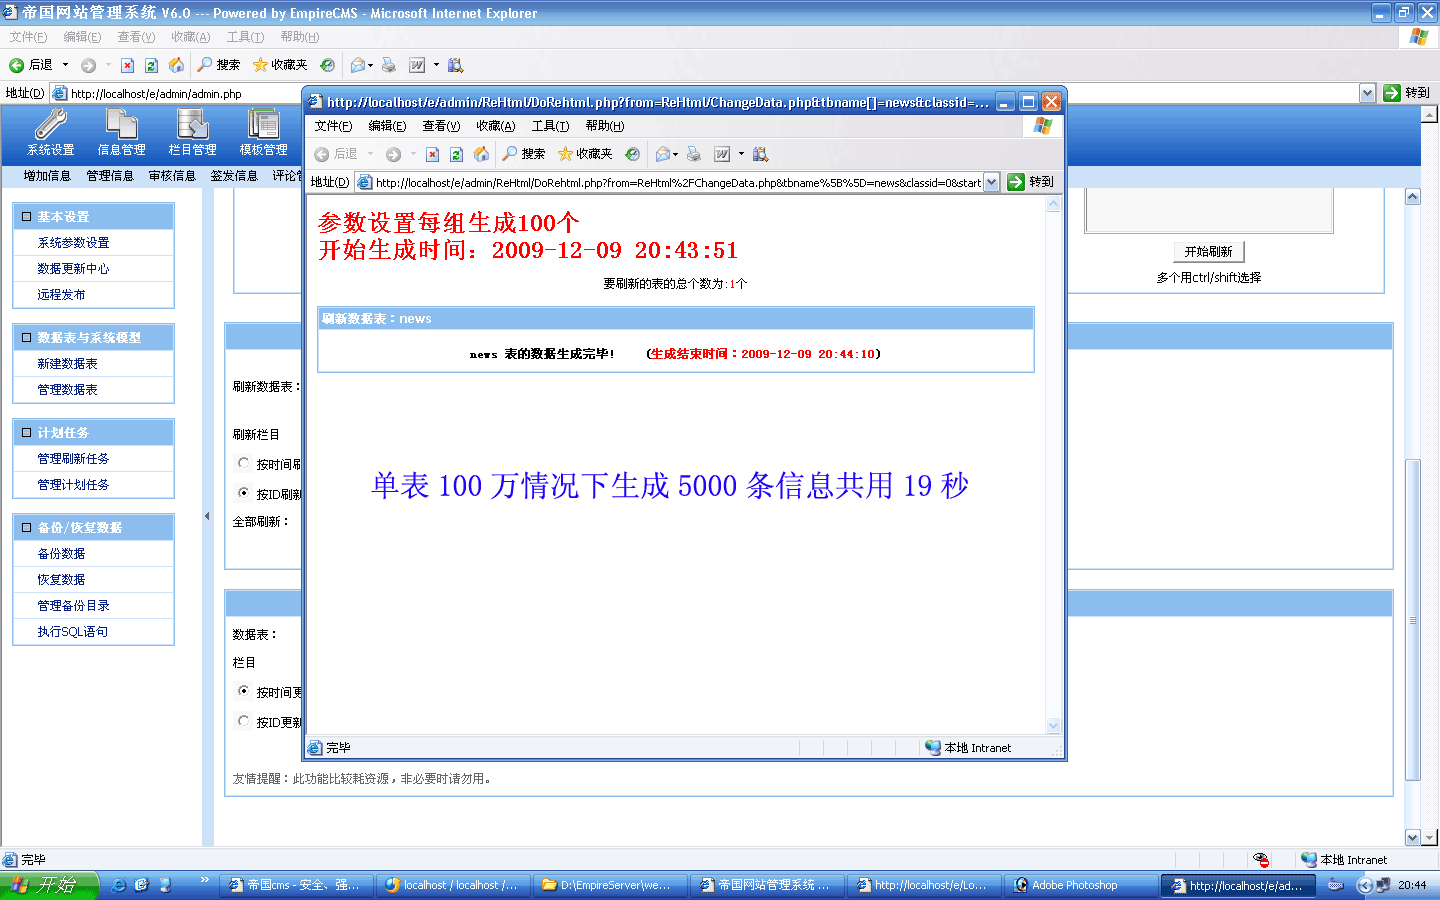Click the popup window's stop toolbar icon
Image resolution: width=1440 pixels, height=900 pixels.
click(x=432, y=154)
